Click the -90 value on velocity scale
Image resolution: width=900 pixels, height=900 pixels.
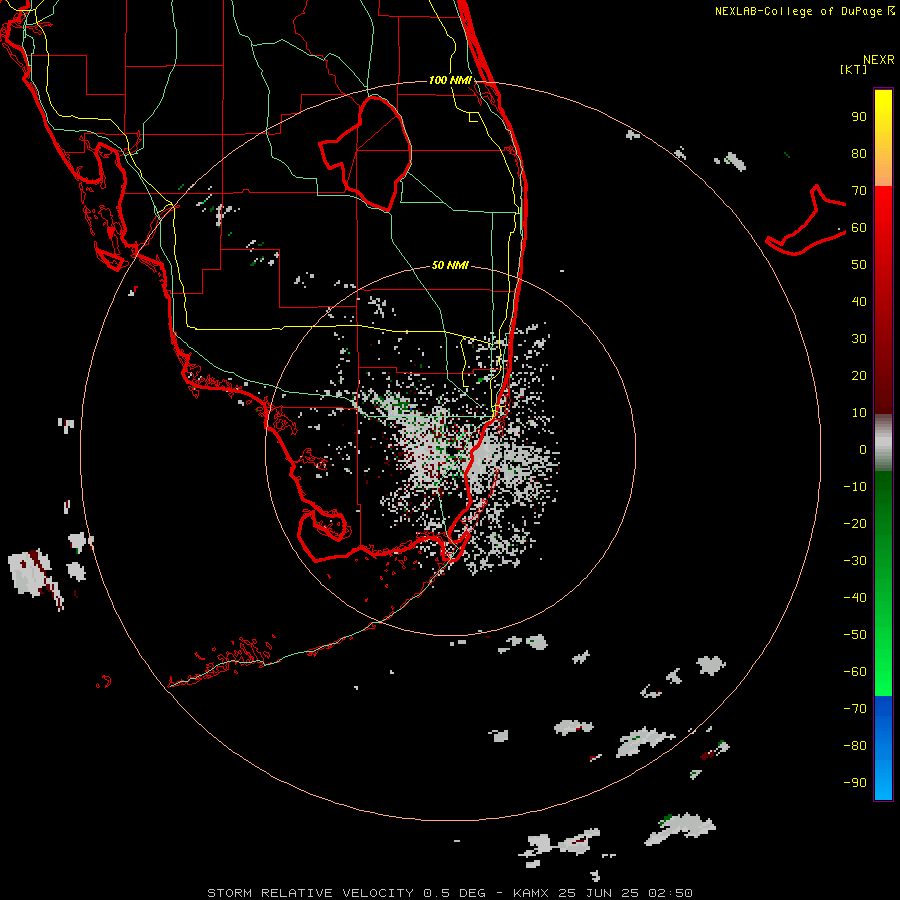click(855, 783)
